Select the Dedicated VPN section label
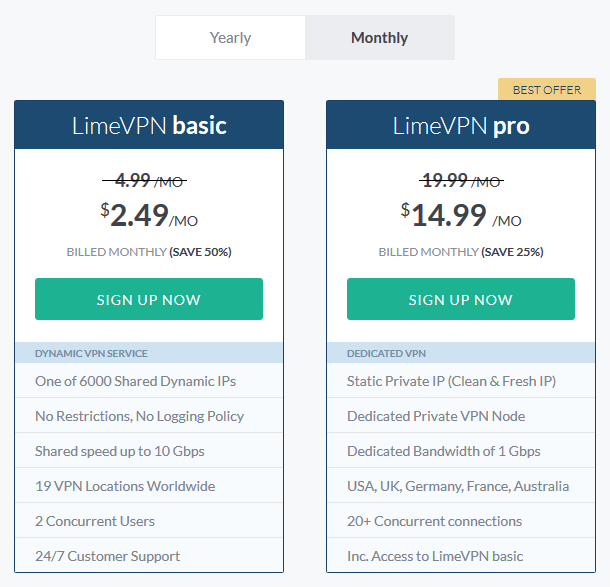Screen dimensions: 610x587 click(386, 353)
